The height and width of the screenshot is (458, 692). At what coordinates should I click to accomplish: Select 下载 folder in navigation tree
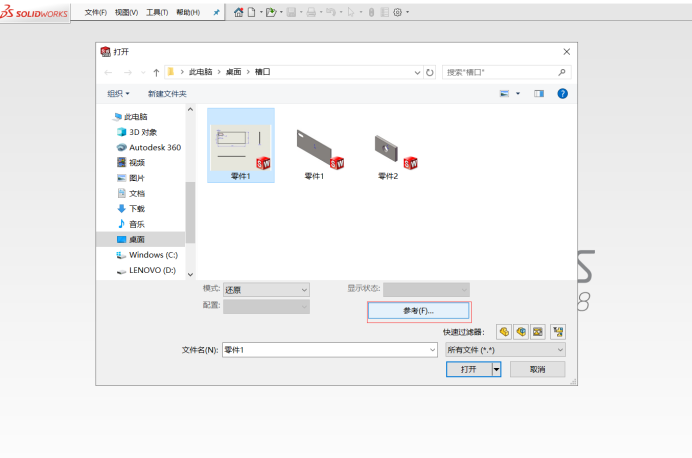131,208
